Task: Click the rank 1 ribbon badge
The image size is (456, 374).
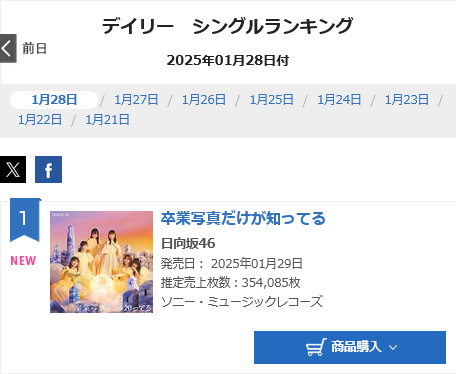Action: (25, 220)
